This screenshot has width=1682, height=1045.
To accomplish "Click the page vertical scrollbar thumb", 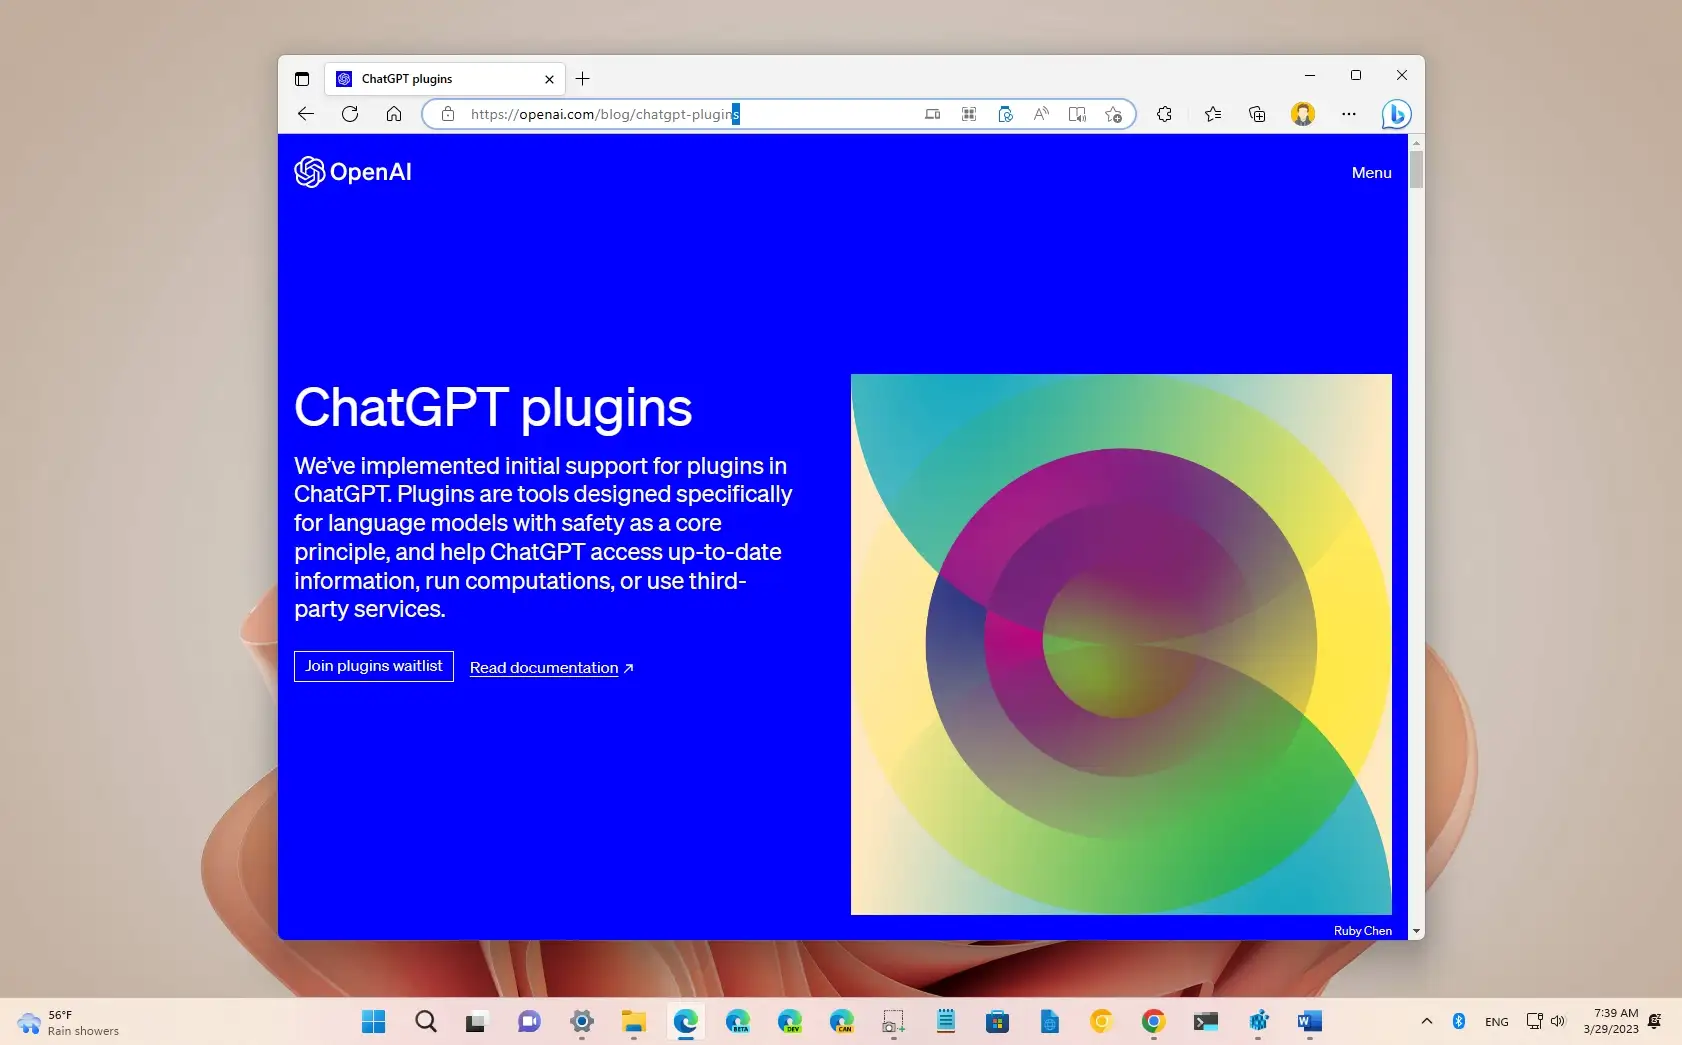I will point(1416,169).
